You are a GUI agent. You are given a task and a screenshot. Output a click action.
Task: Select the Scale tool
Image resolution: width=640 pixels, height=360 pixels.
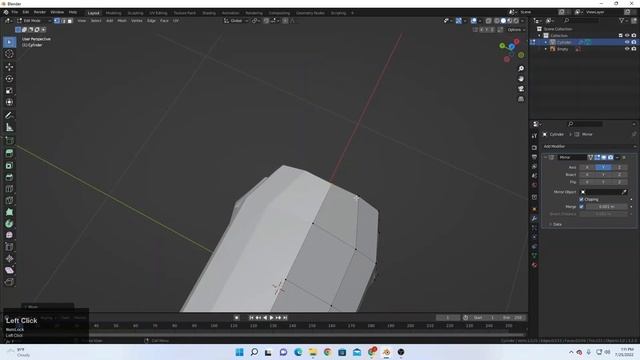pos(9,90)
